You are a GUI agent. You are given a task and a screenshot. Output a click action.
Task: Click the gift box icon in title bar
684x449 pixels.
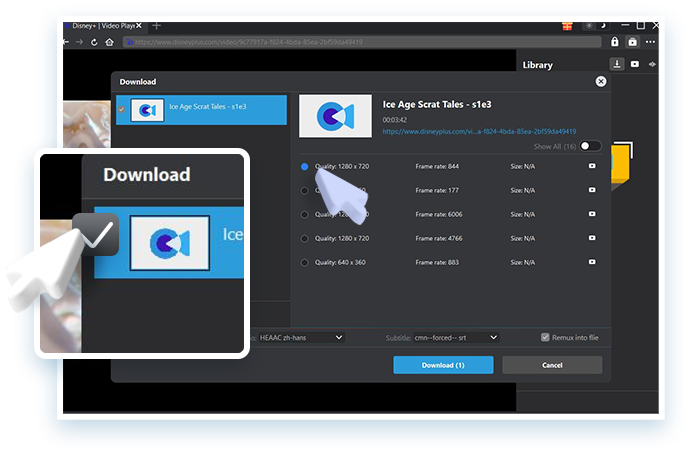567,26
